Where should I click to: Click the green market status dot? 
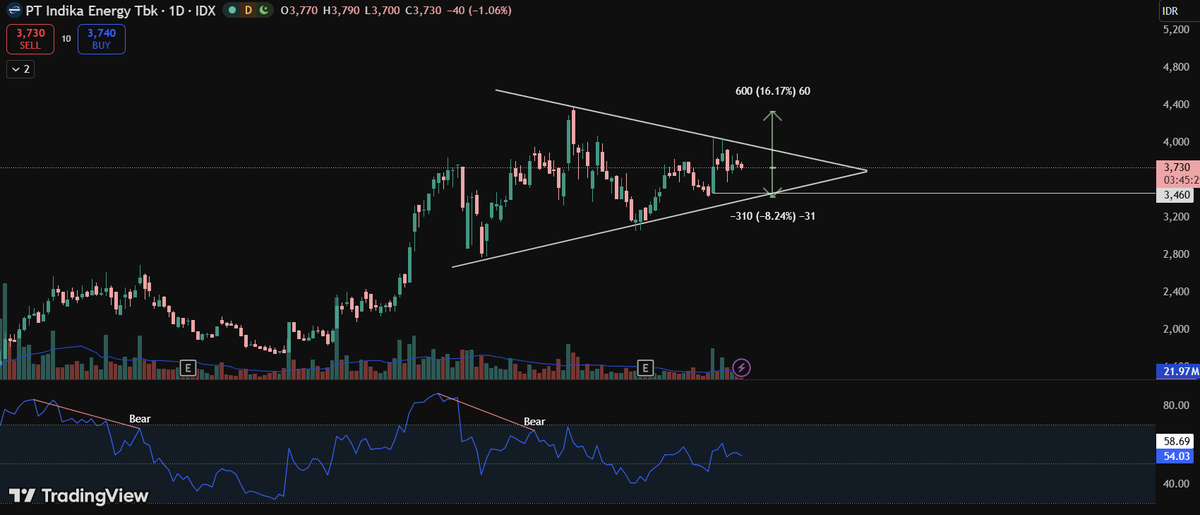[232, 10]
